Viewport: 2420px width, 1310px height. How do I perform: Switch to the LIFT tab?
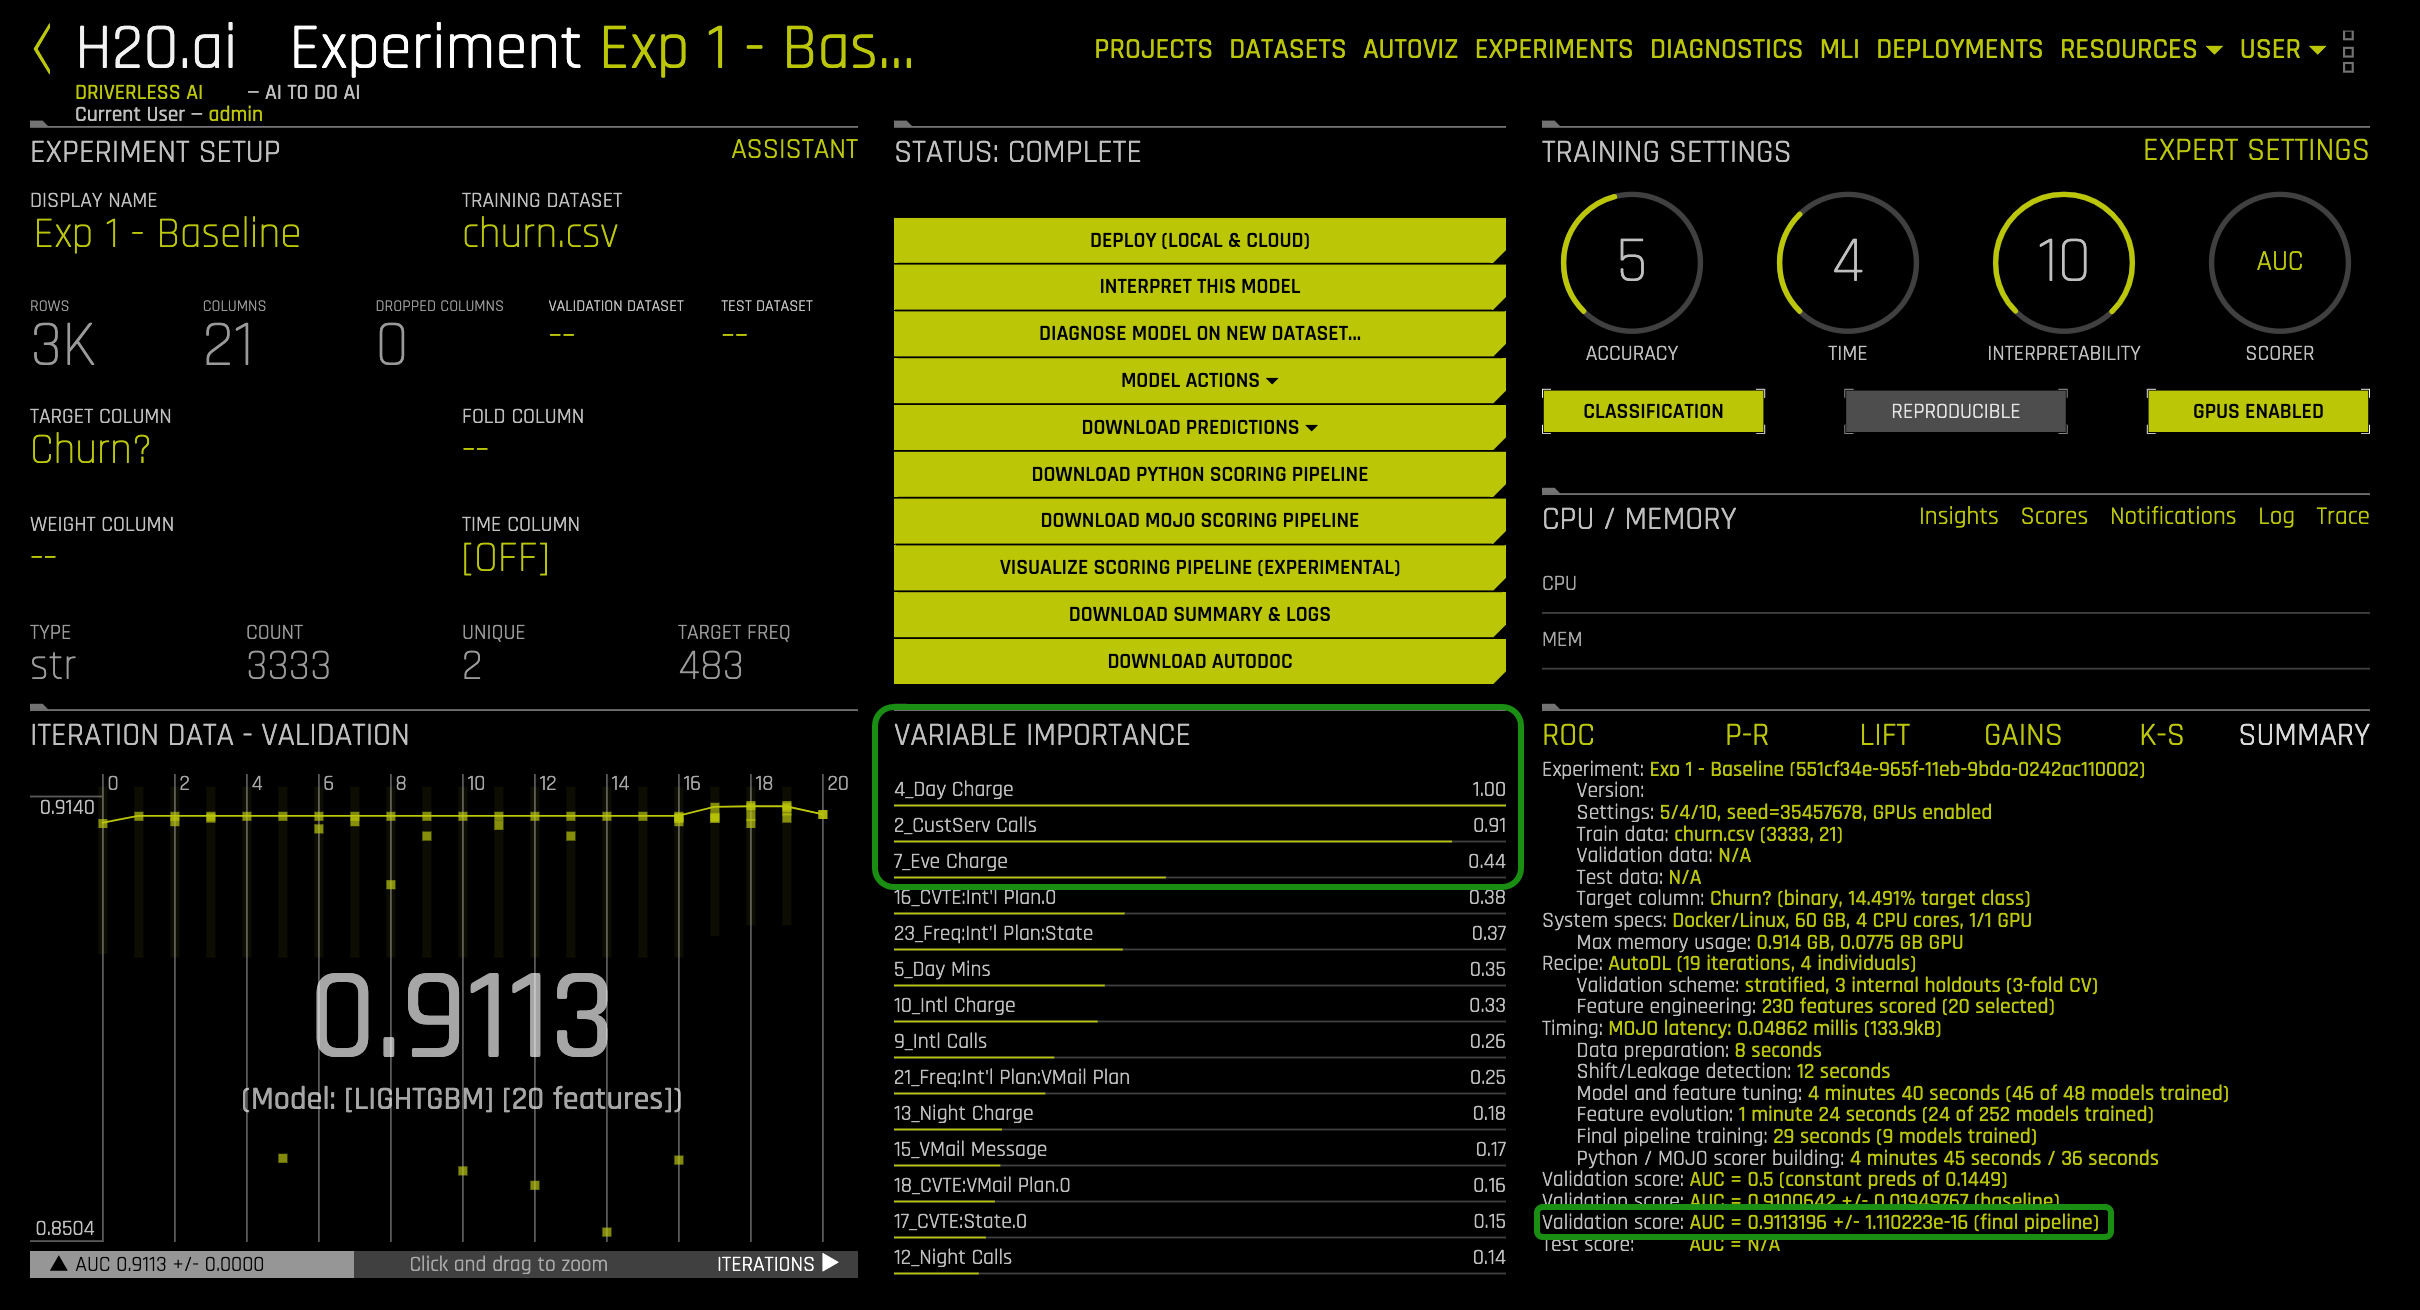pyautogui.click(x=1884, y=735)
